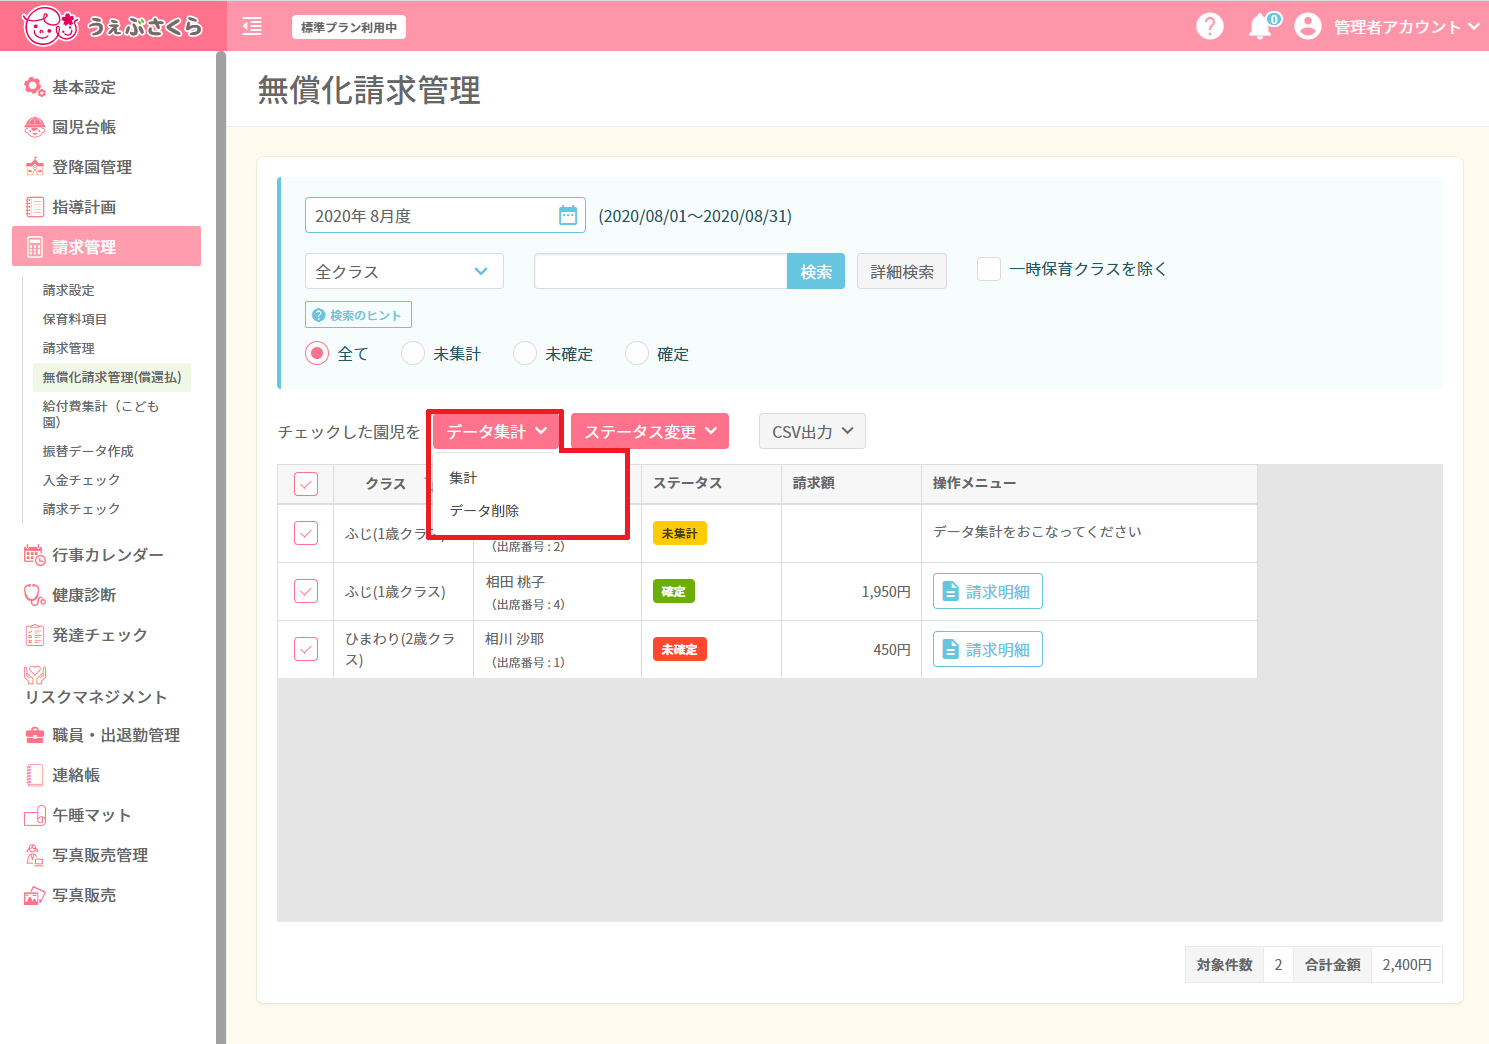Open 午睡マット in sidebar
The height and width of the screenshot is (1044, 1489).
point(91,815)
